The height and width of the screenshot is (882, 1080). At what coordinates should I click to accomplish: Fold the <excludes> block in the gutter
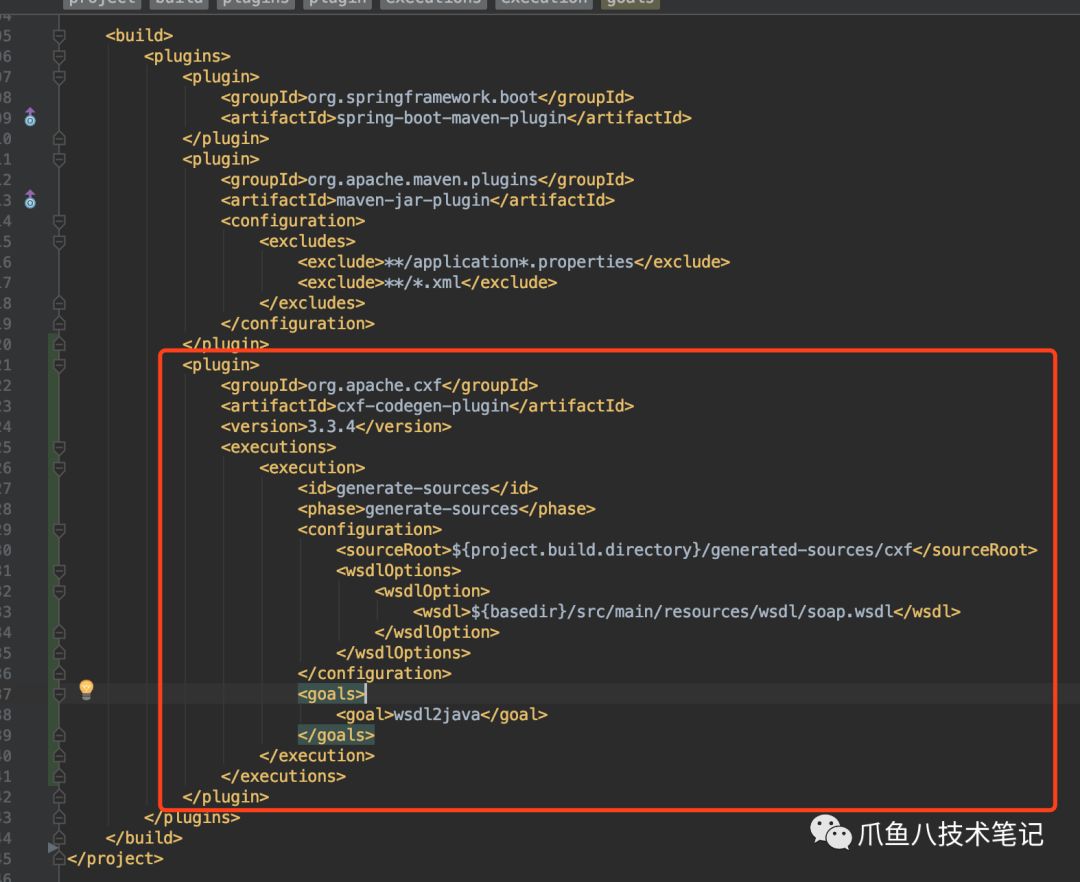(59, 241)
